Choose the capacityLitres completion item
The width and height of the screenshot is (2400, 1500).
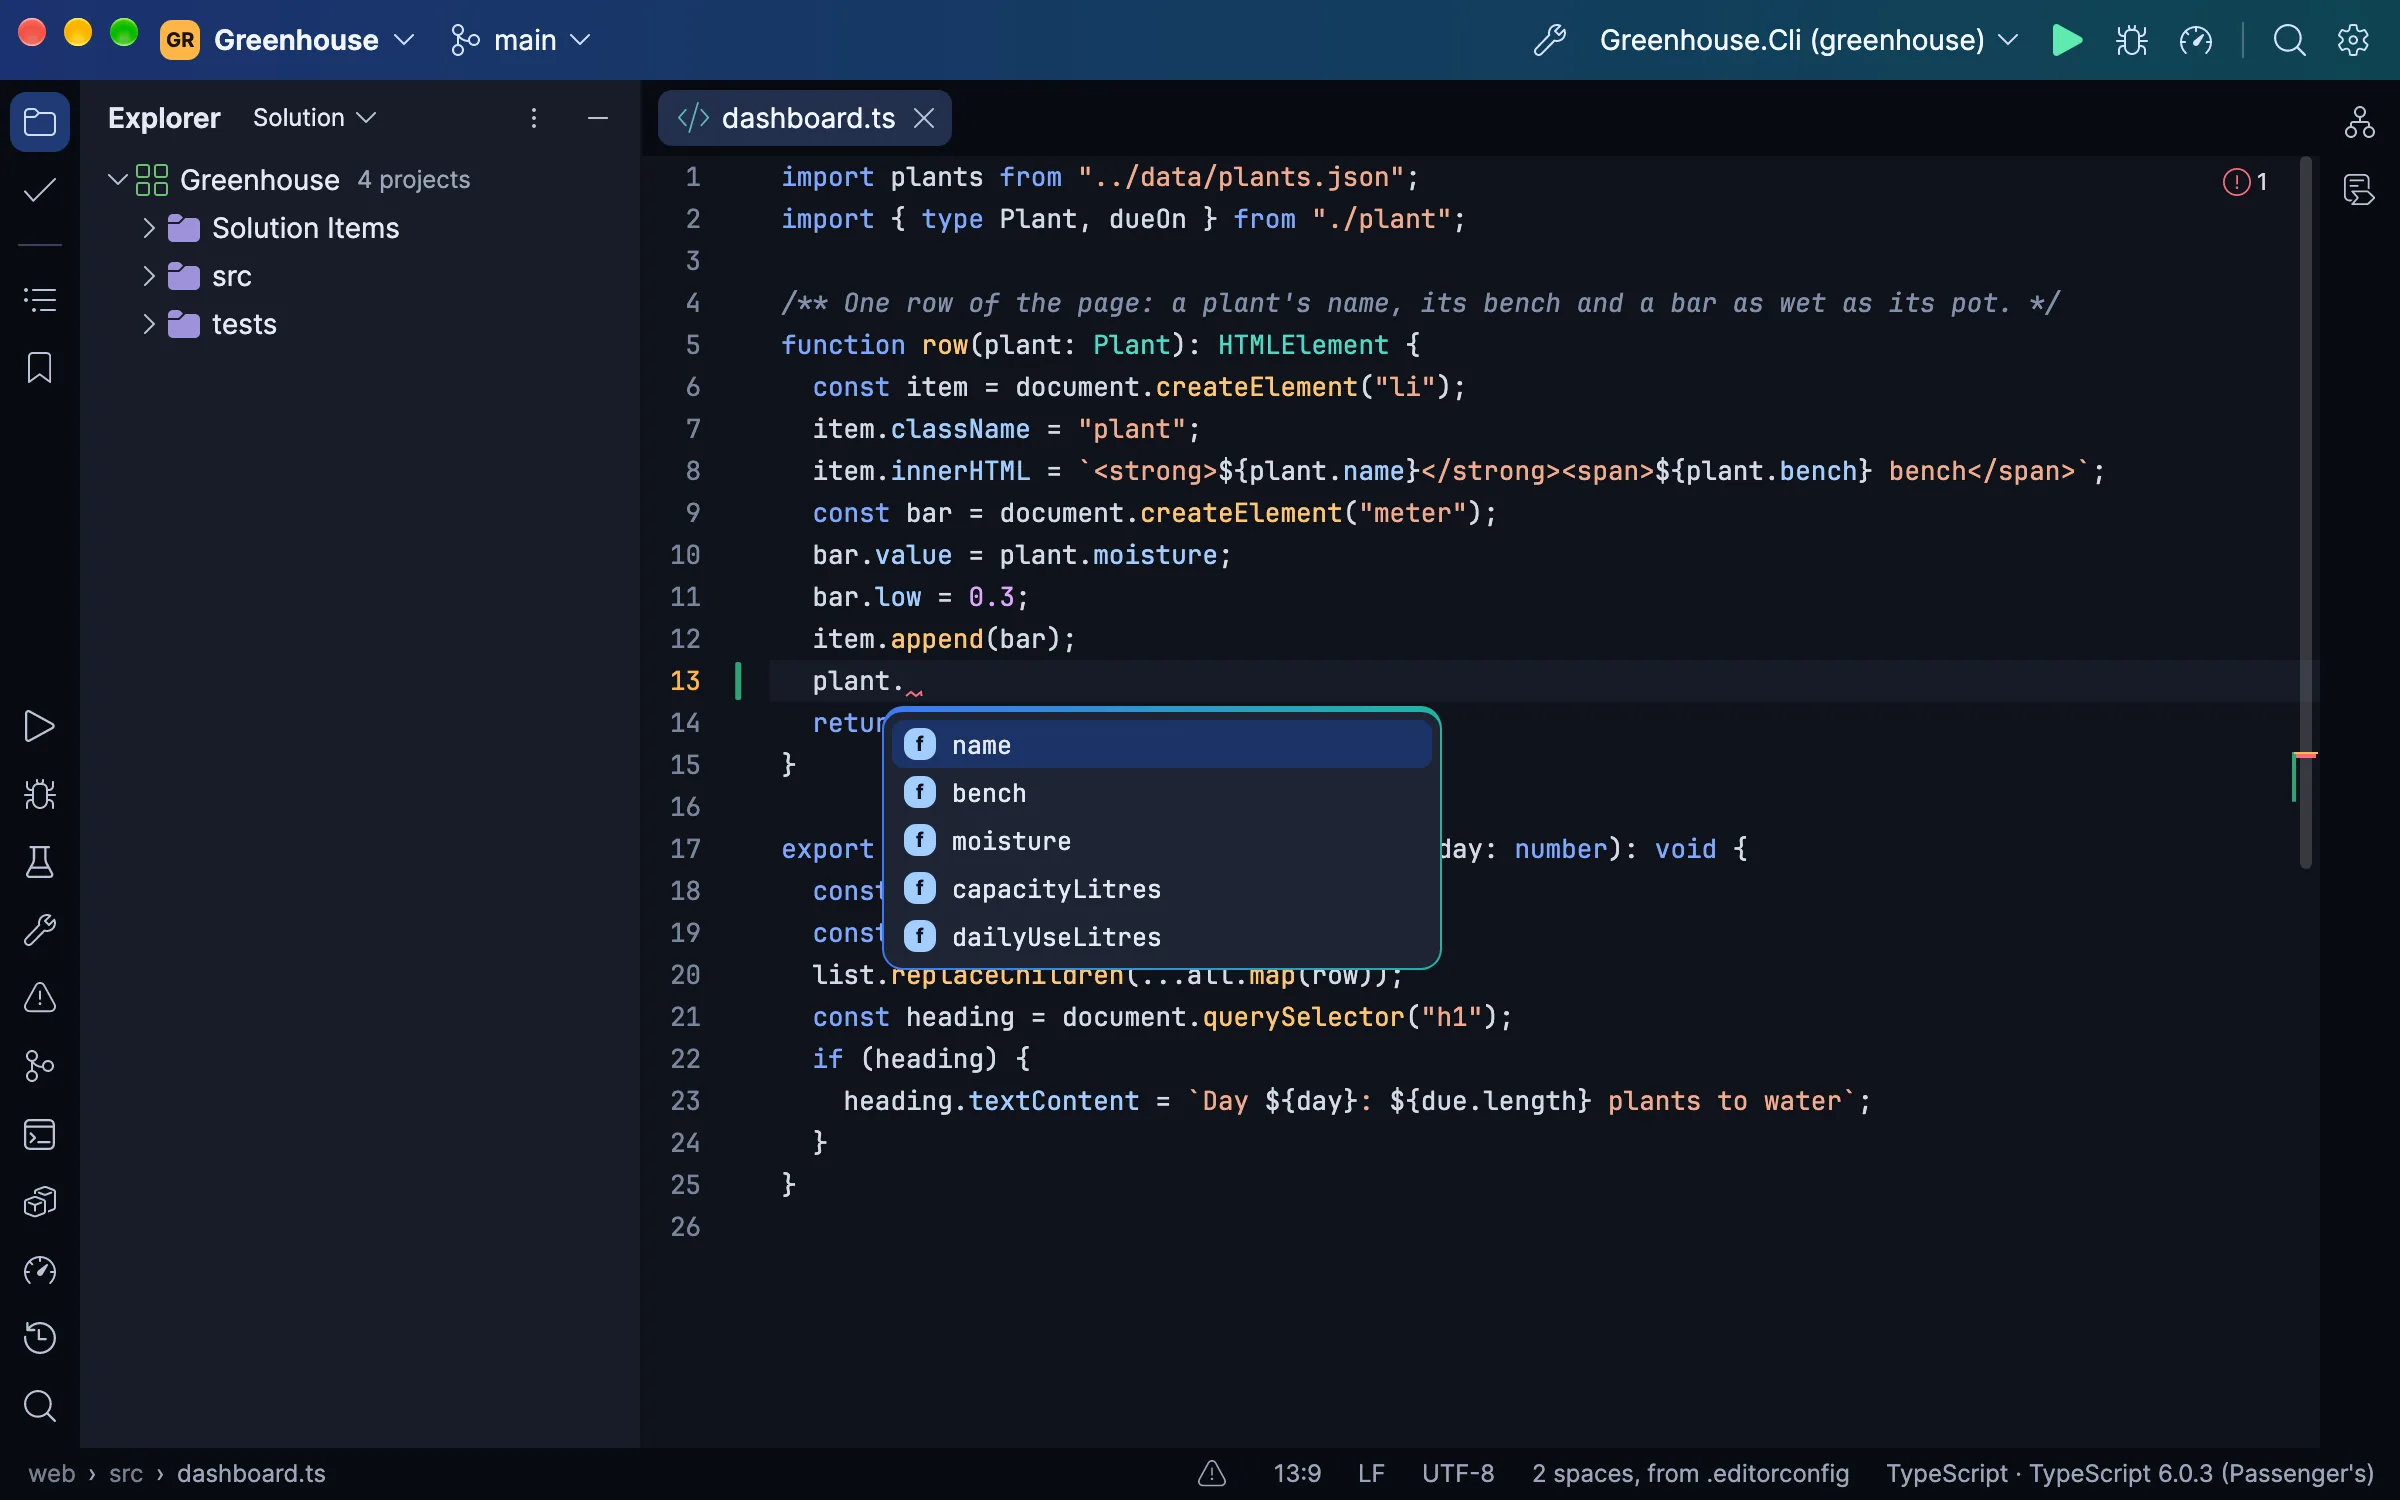[1161, 889]
